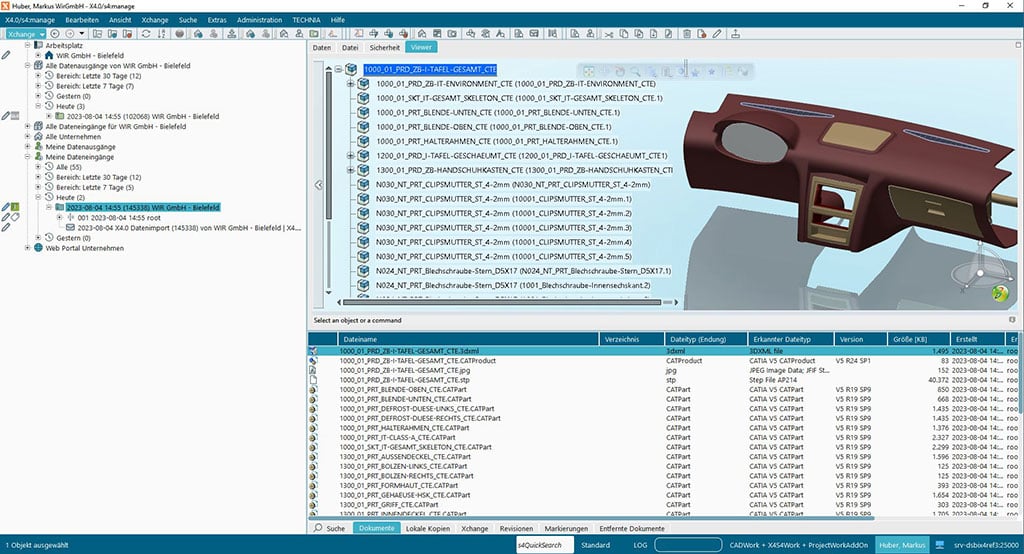This screenshot has height=554, width=1024.
Task: Click the green globe icon in the viewer corner
Action: (x=1000, y=293)
